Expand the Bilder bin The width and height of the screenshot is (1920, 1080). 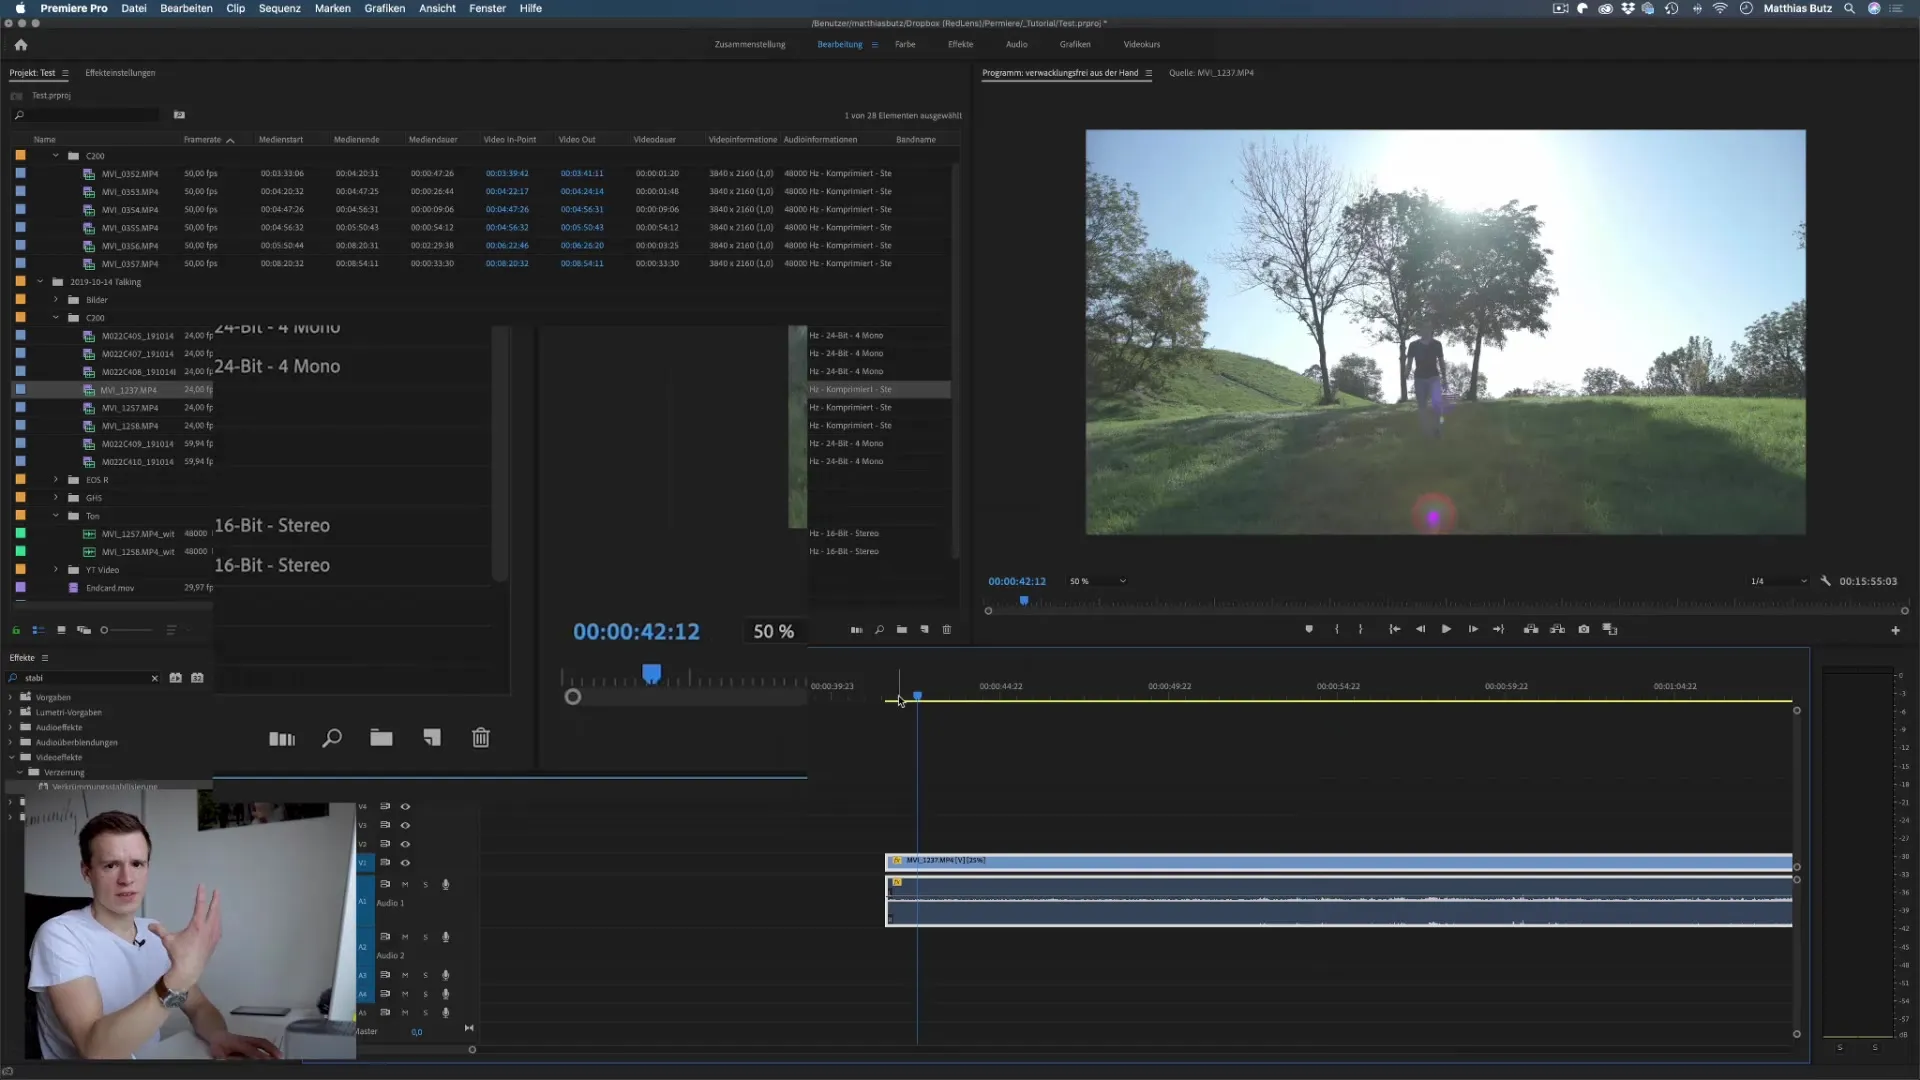(56, 300)
